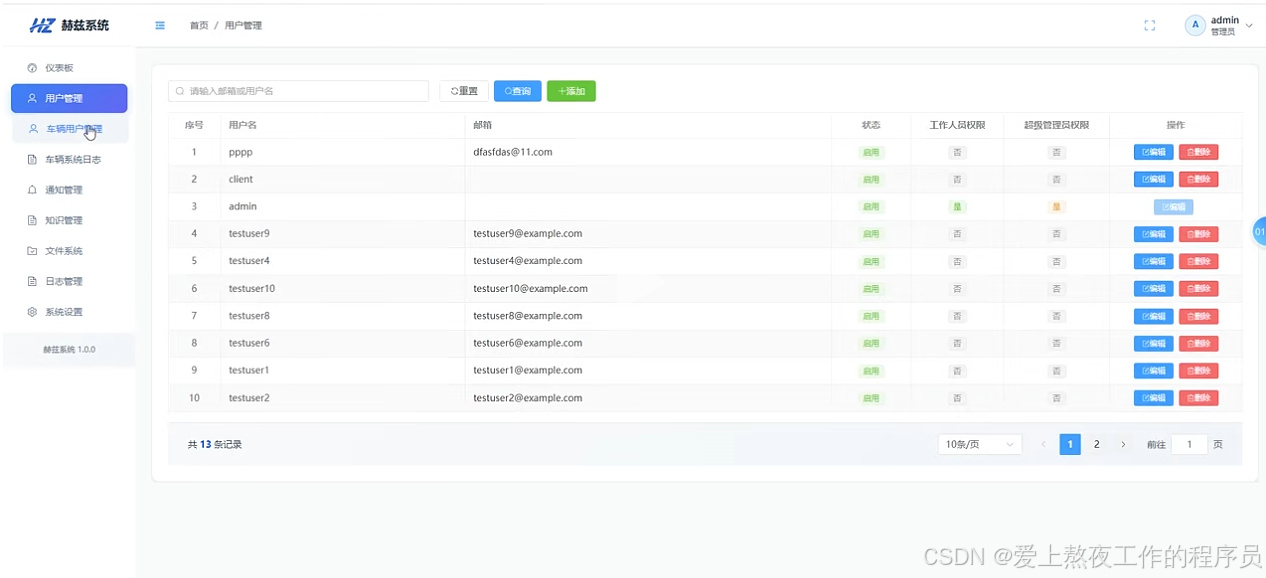Viewport: 1266px width, 578px height.
Task: Open 文件系统 in sidebar
Action: 69,251
